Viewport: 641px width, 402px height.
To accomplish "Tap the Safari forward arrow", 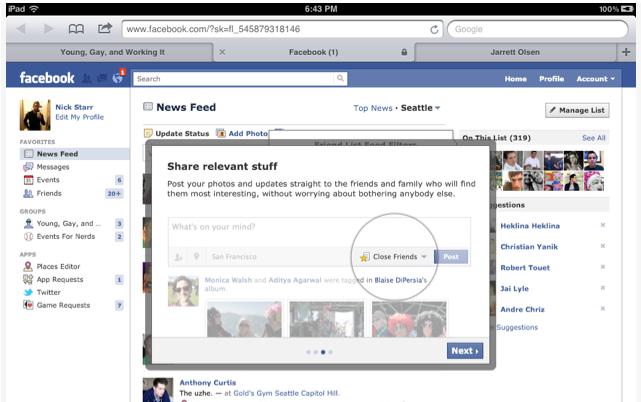I will point(48,29).
